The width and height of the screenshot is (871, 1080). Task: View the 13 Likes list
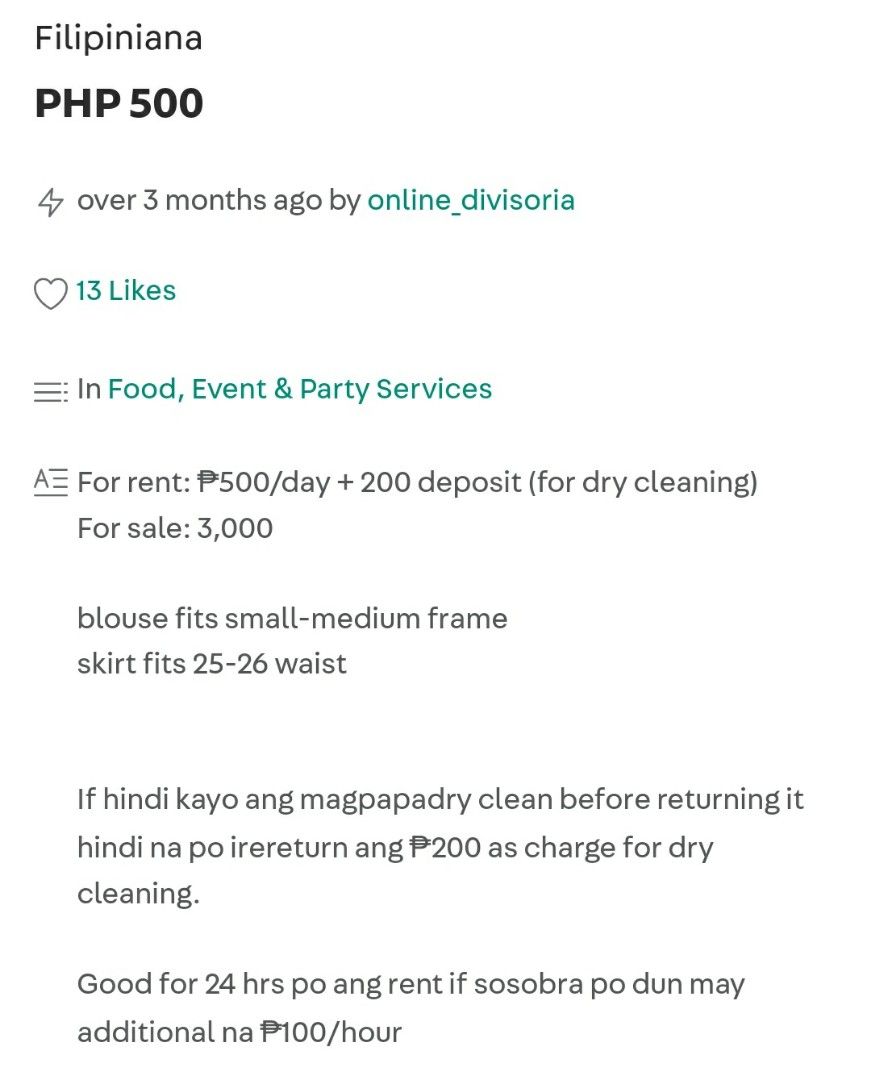click(x=126, y=291)
